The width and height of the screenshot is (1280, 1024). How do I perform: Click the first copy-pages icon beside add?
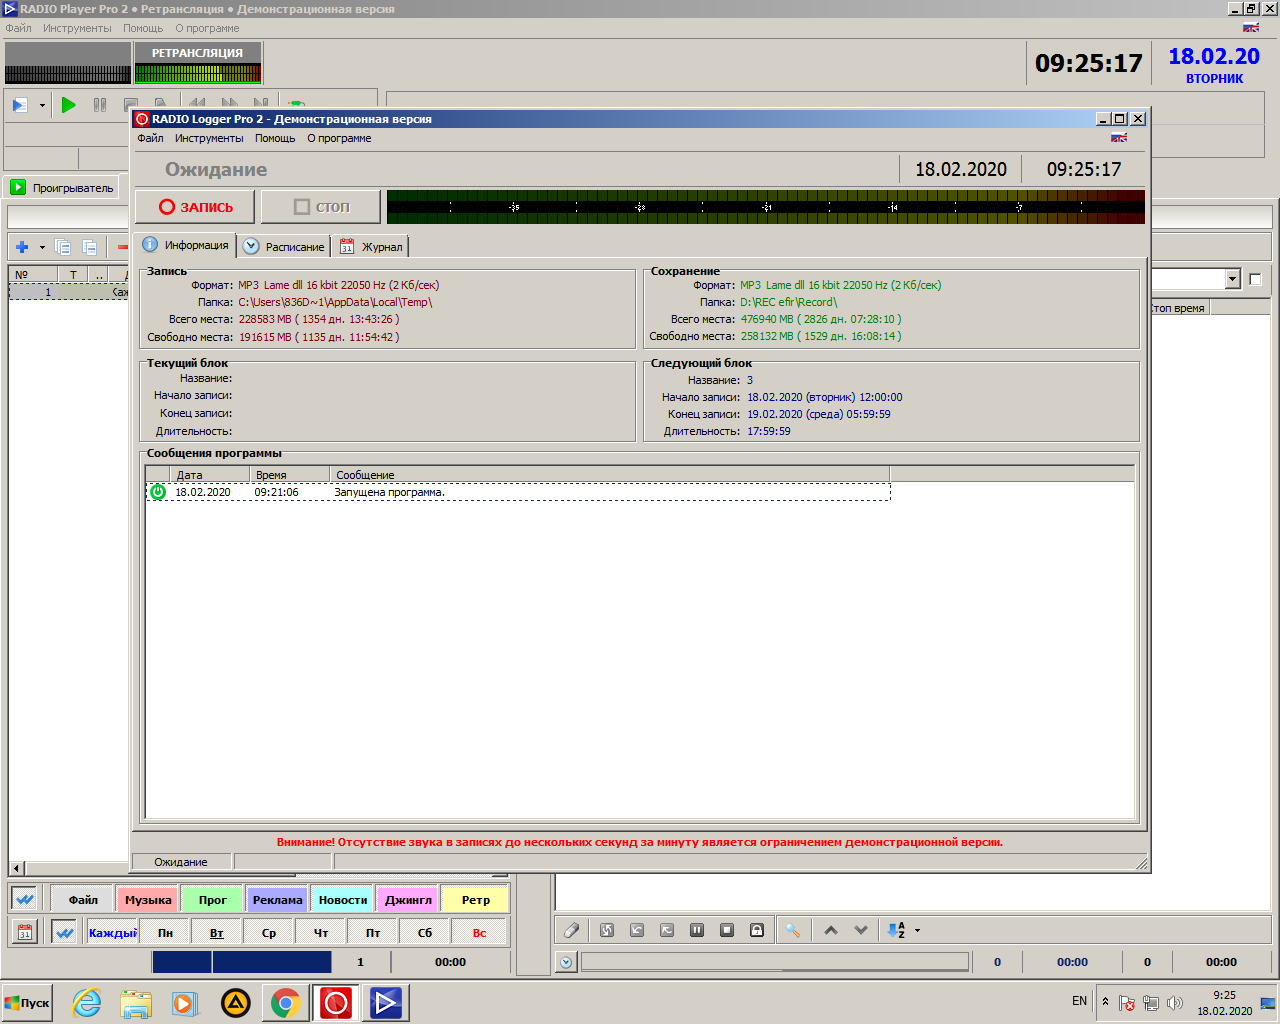63,247
